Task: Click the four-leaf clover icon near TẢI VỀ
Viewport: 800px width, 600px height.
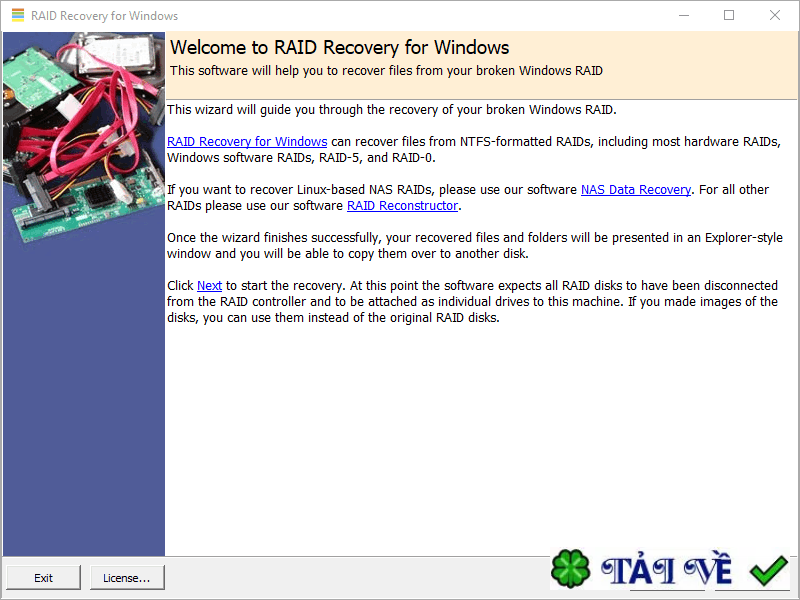Action: point(572,570)
